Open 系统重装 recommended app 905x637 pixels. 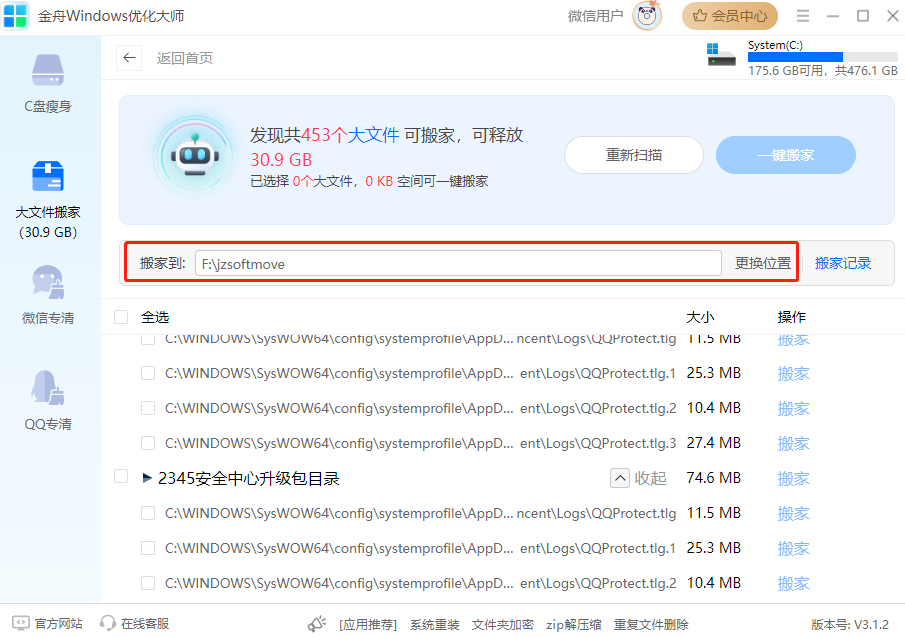435,624
